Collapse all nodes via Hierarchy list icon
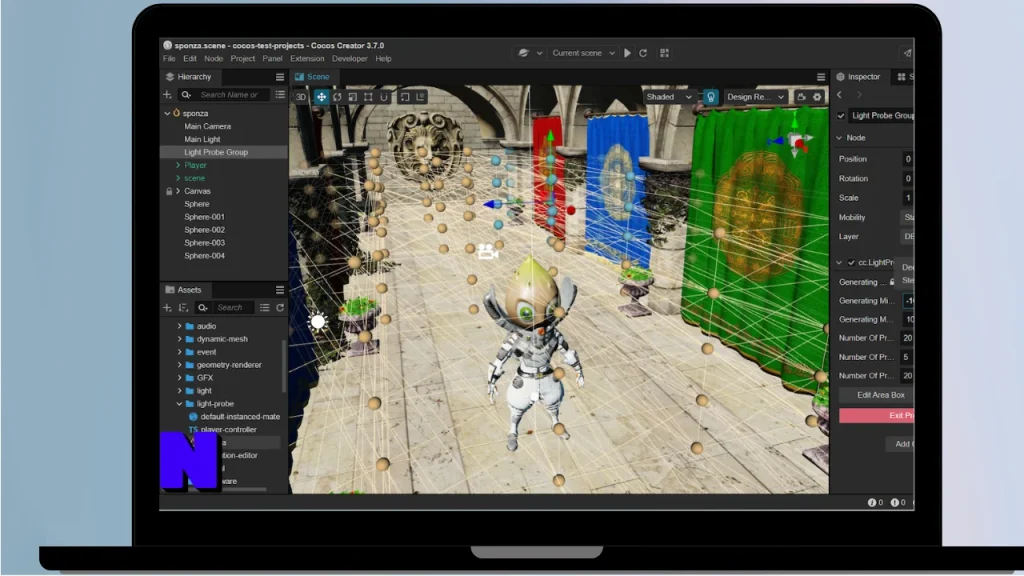The height and width of the screenshot is (576, 1024). [x=280, y=95]
